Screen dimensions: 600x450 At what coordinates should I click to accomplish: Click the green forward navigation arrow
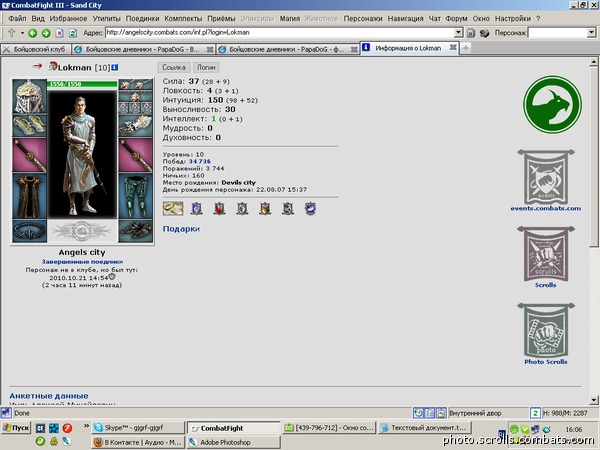46,33
